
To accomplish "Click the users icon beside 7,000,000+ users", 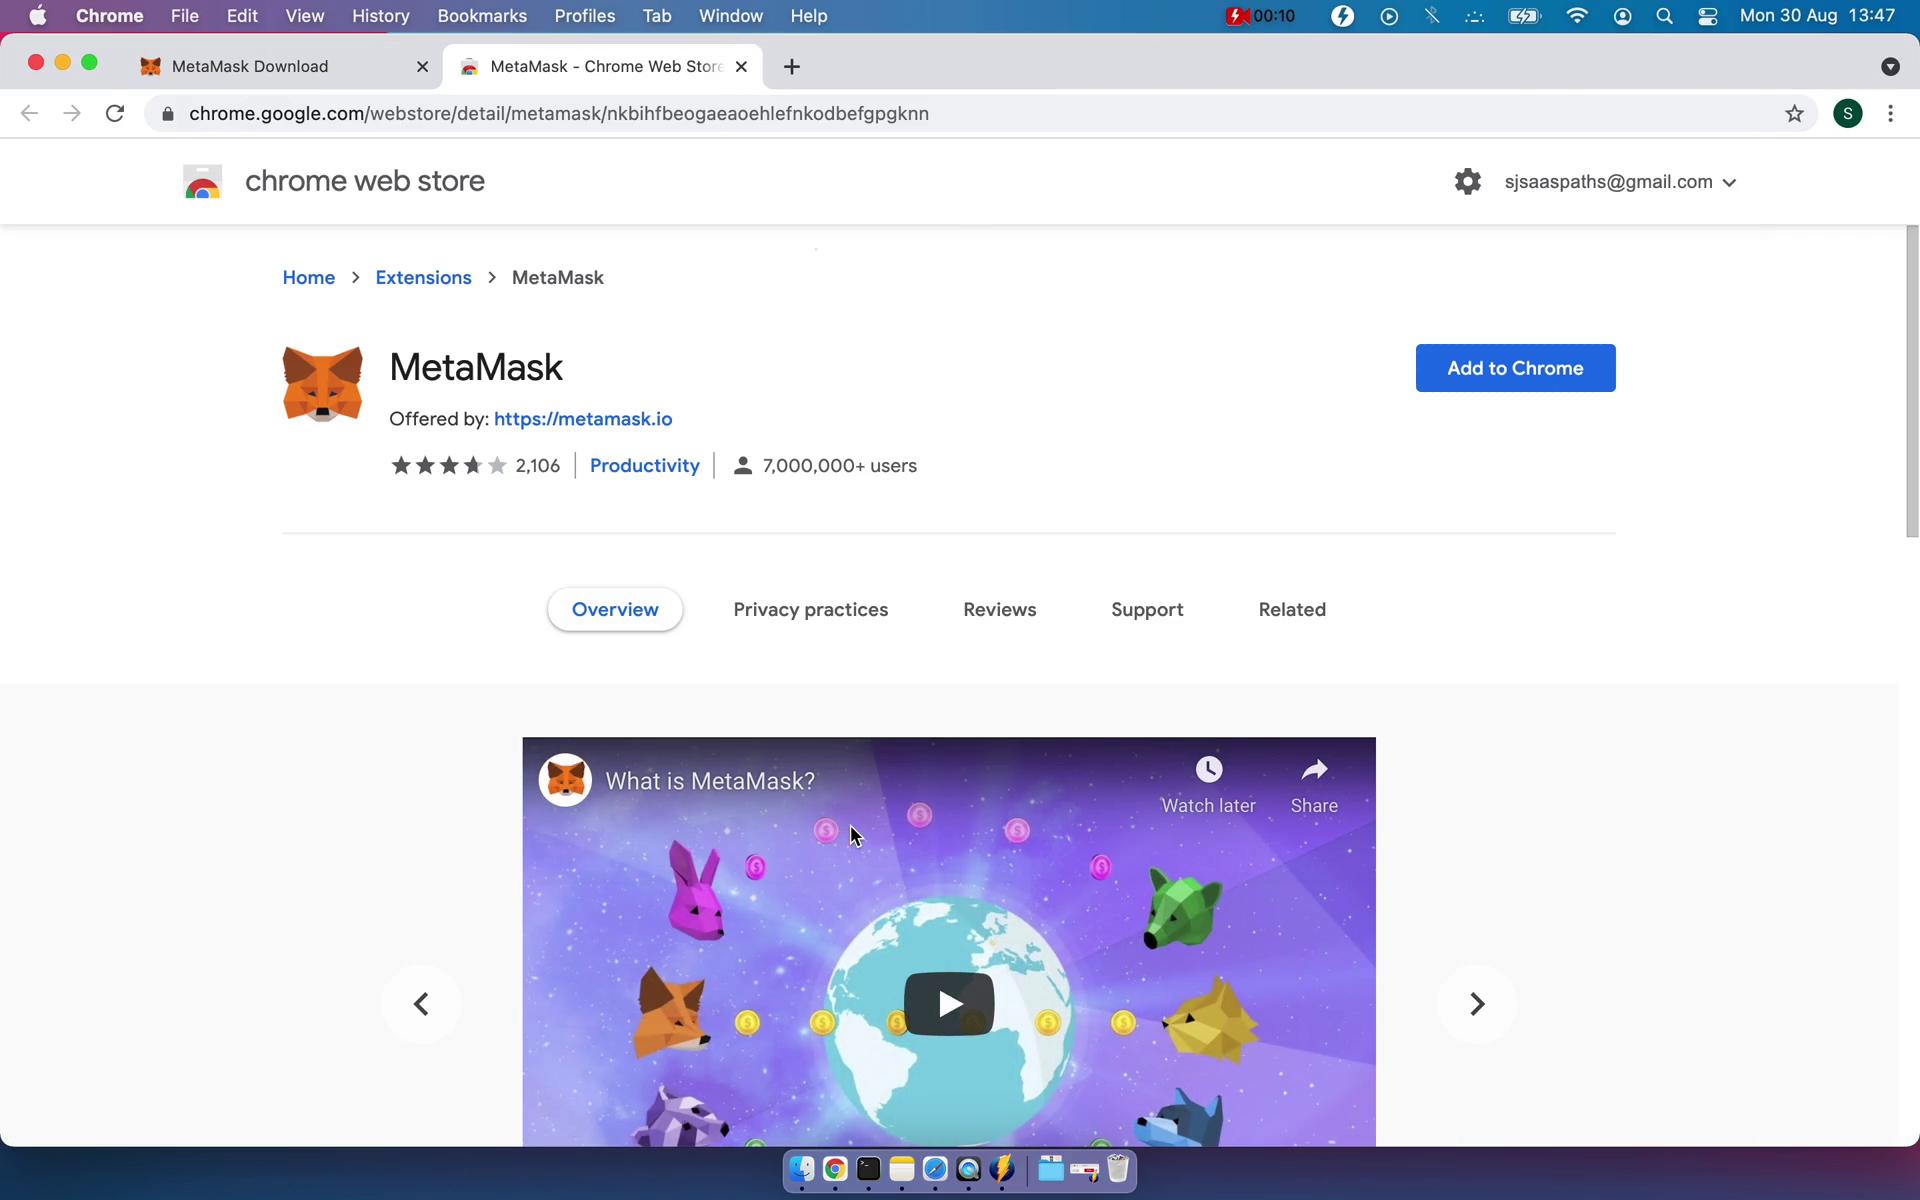I will click(x=741, y=465).
